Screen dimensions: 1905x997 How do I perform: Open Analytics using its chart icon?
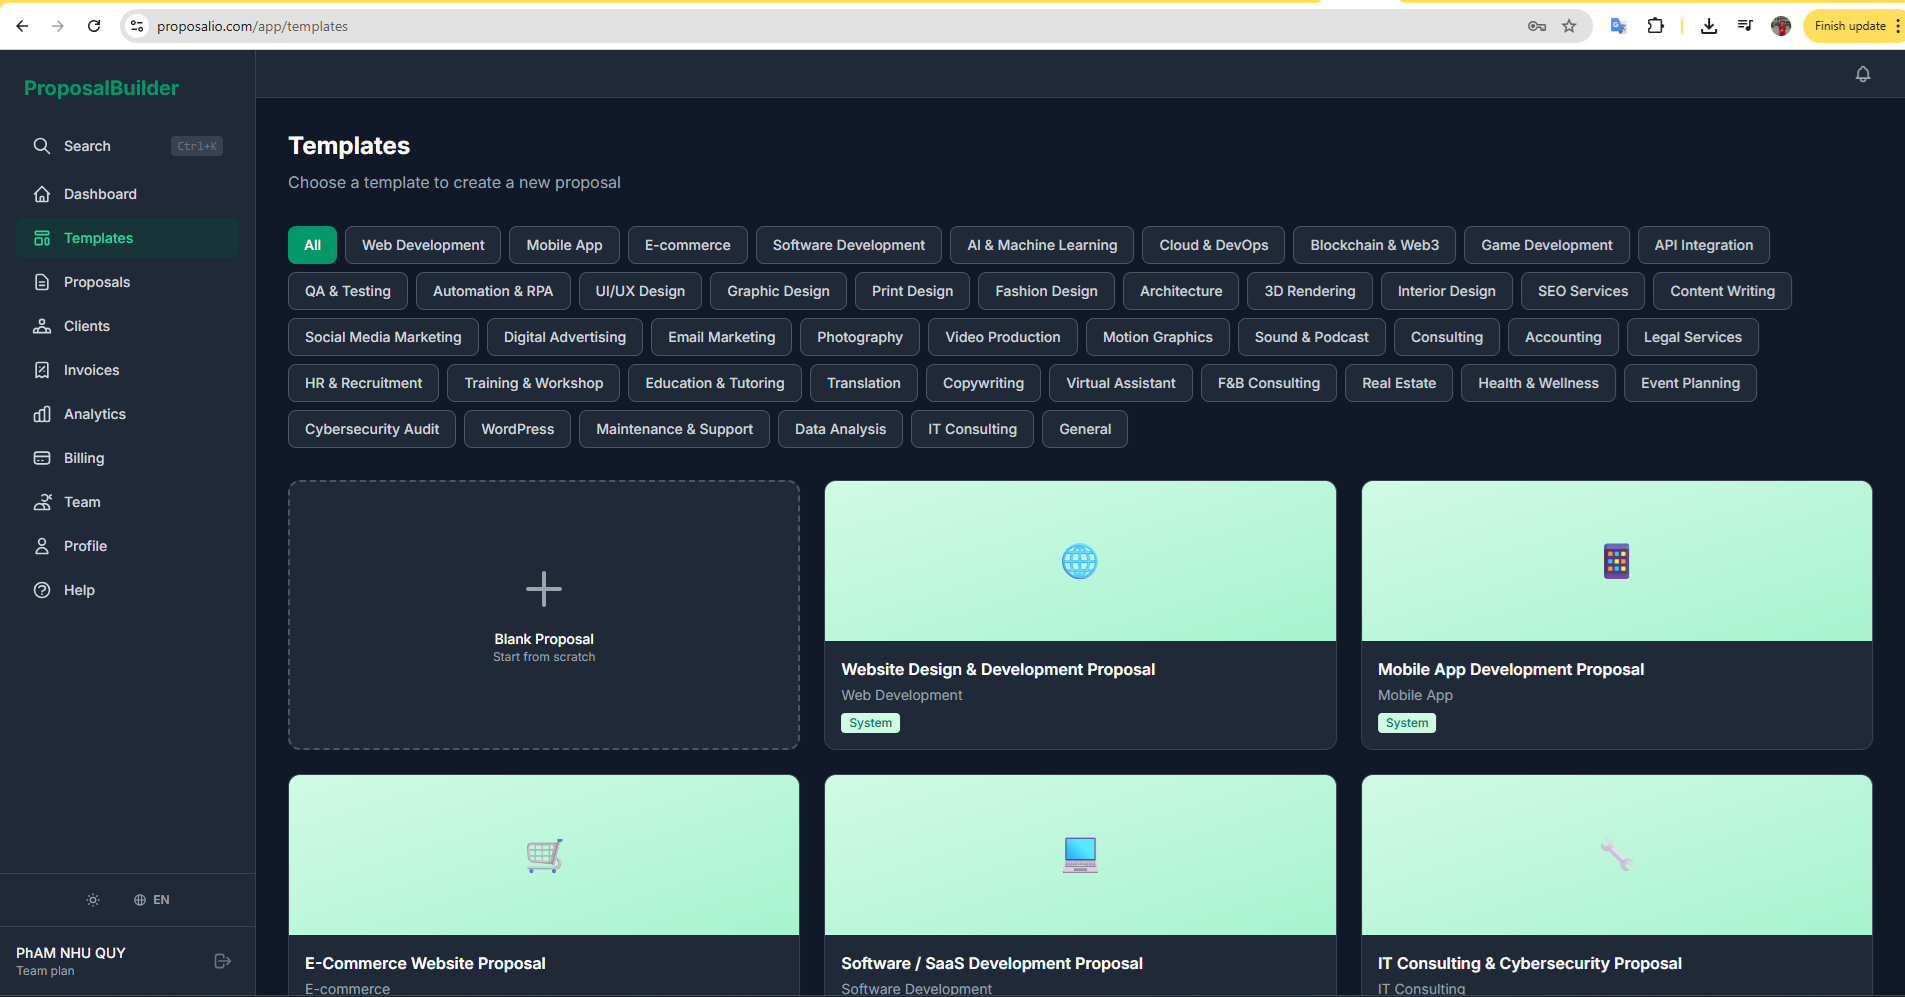(43, 413)
